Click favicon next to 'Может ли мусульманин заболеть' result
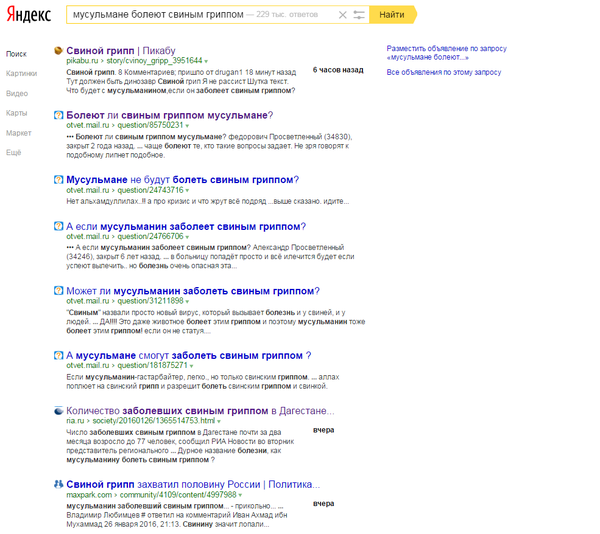 point(59,290)
